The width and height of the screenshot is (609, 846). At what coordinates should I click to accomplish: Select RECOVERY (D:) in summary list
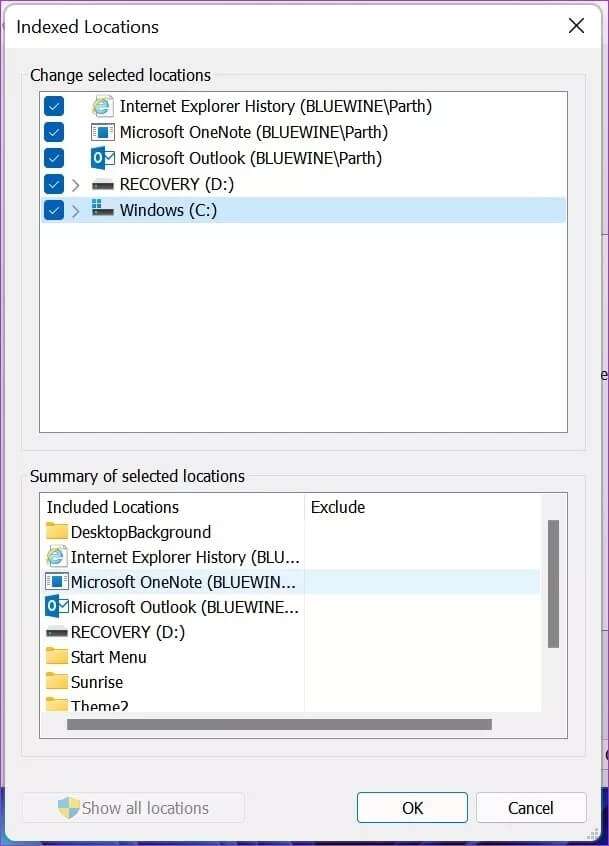(128, 632)
